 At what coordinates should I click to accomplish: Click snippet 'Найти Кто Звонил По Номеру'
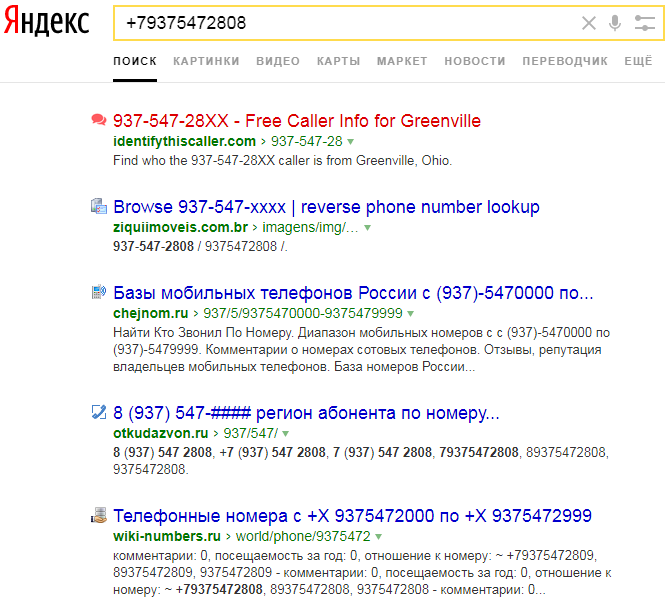(x=361, y=349)
